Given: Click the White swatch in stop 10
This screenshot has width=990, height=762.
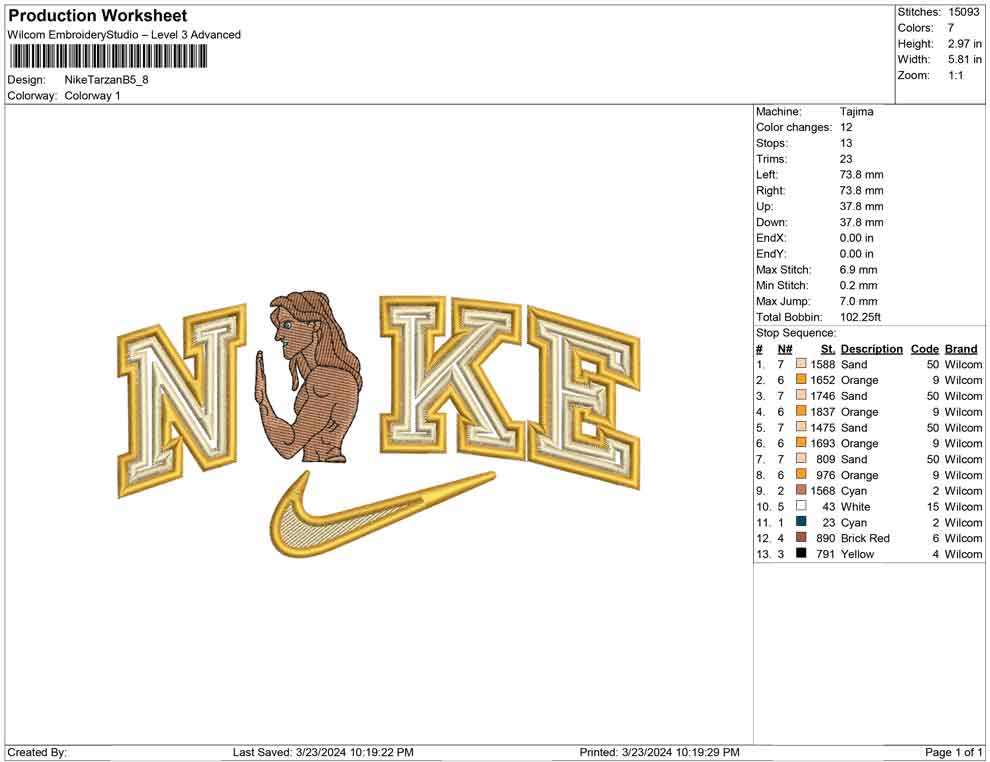Looking at the screenshot, I should pyautogui.click(x=801, y=506).
